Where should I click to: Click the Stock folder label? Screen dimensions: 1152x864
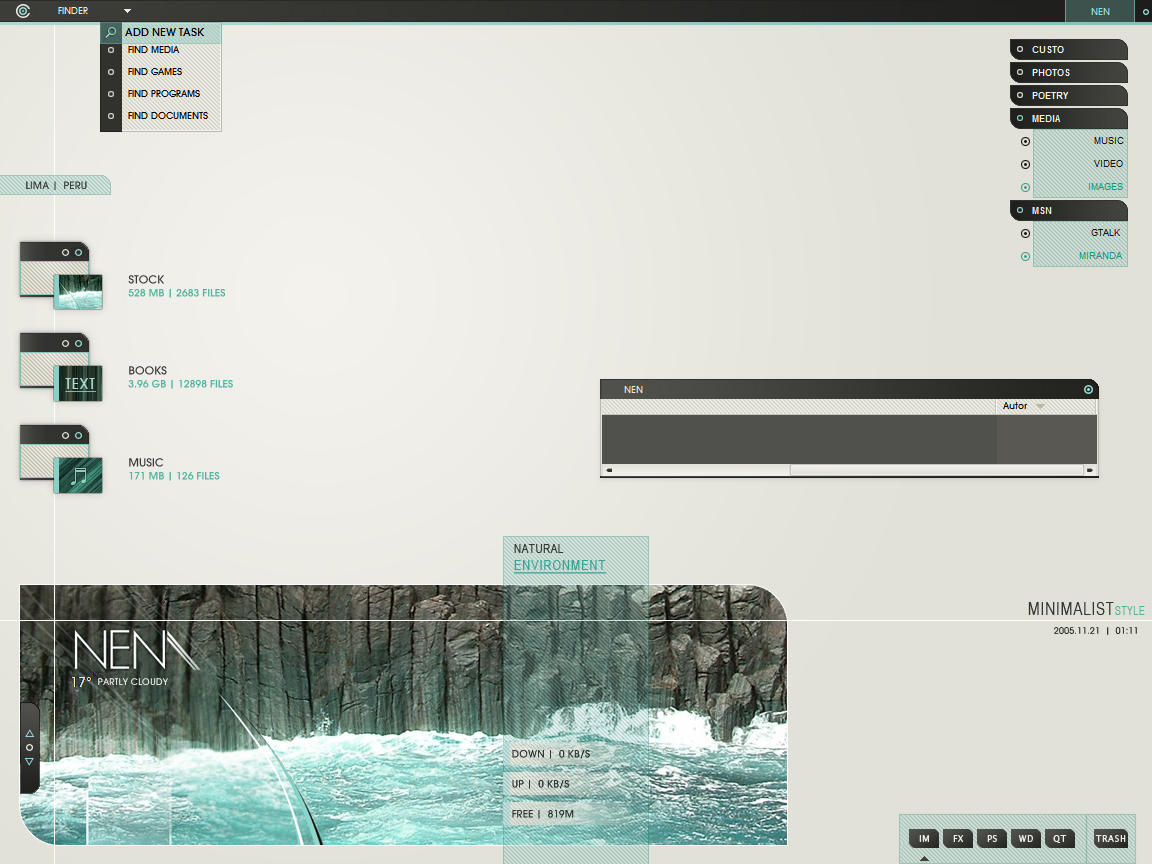click(x=146, y=279)
